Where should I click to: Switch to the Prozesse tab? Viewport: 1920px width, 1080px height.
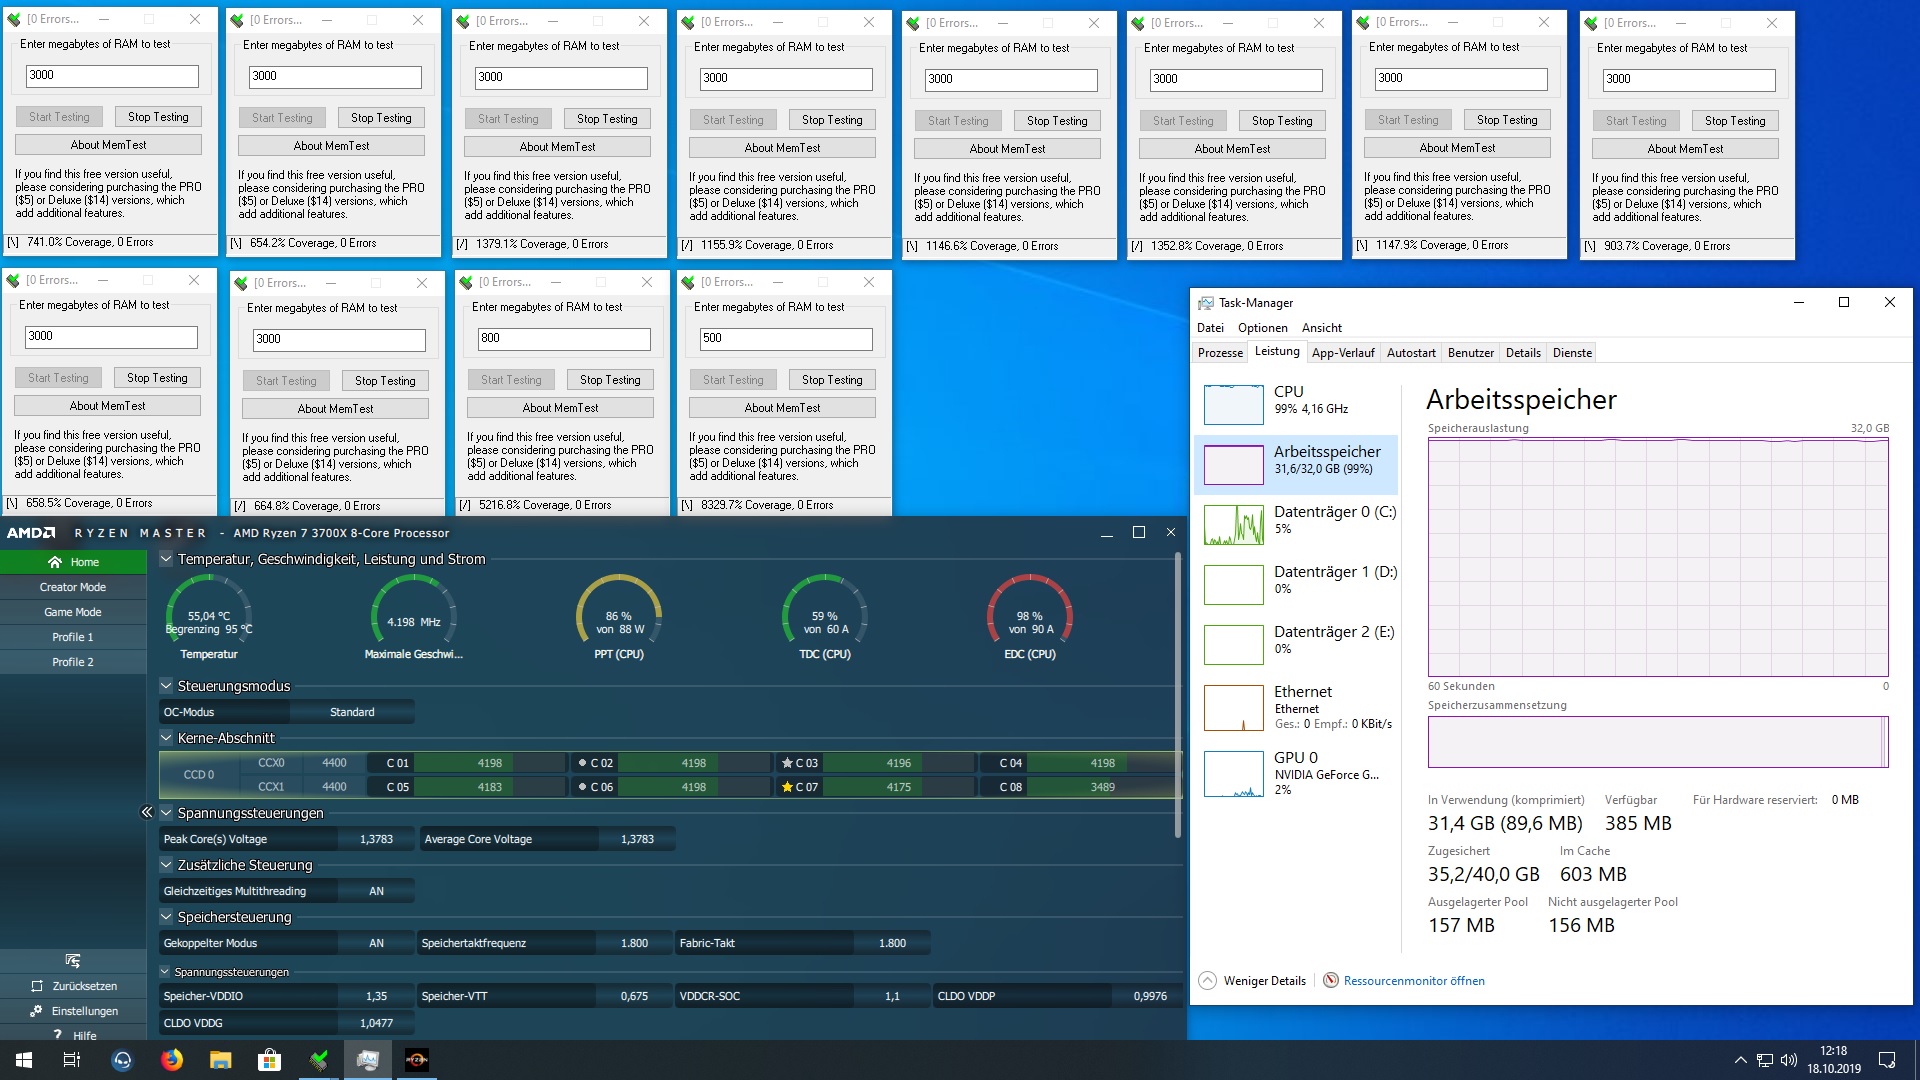click(1220, 353)
